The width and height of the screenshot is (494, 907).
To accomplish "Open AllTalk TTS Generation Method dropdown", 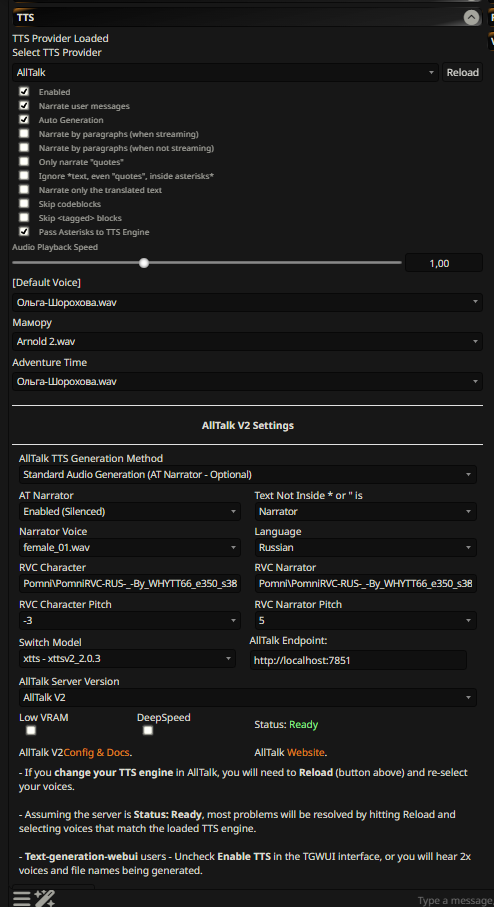I will [x=248, y=475].
